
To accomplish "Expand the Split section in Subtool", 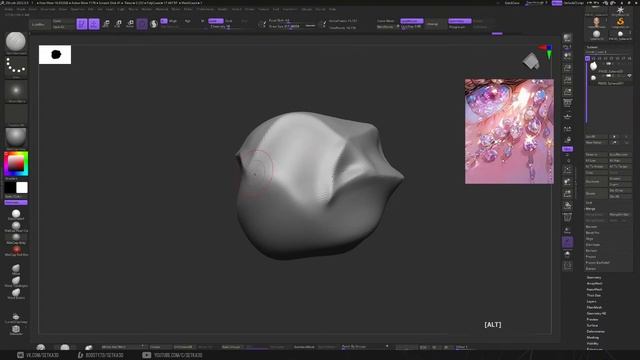I will coord(589,202).
